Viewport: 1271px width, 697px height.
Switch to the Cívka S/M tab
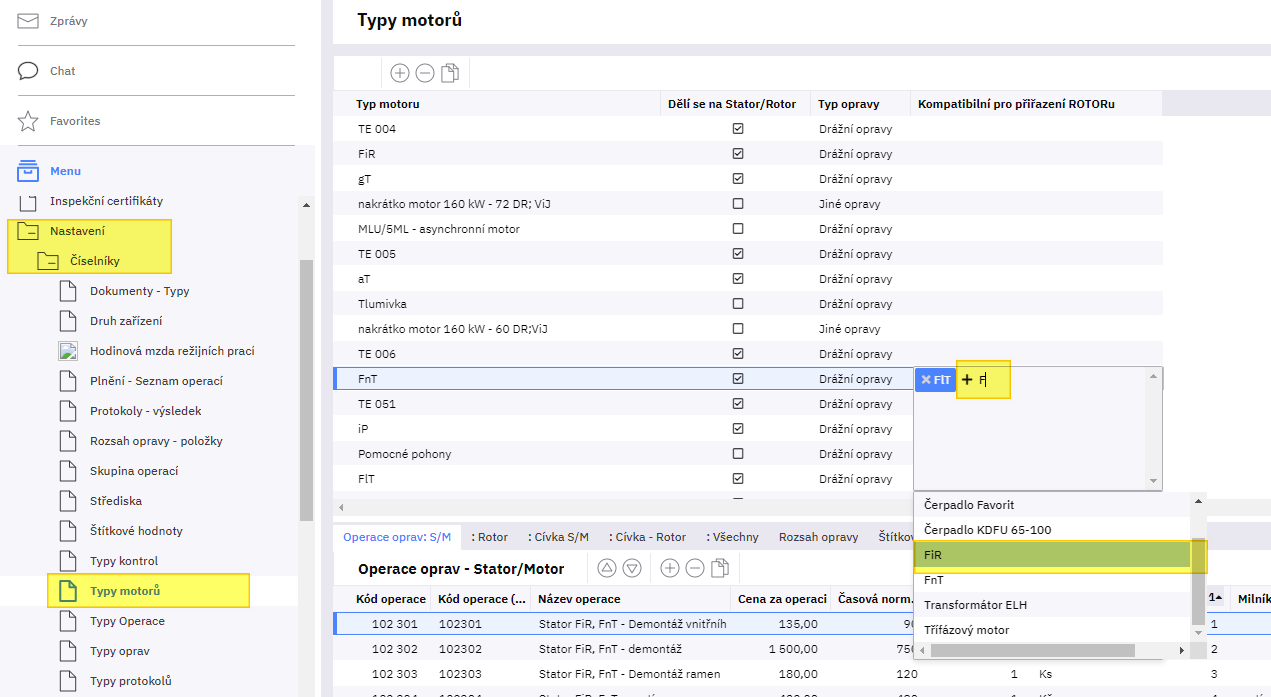click(x=561, y=537)
